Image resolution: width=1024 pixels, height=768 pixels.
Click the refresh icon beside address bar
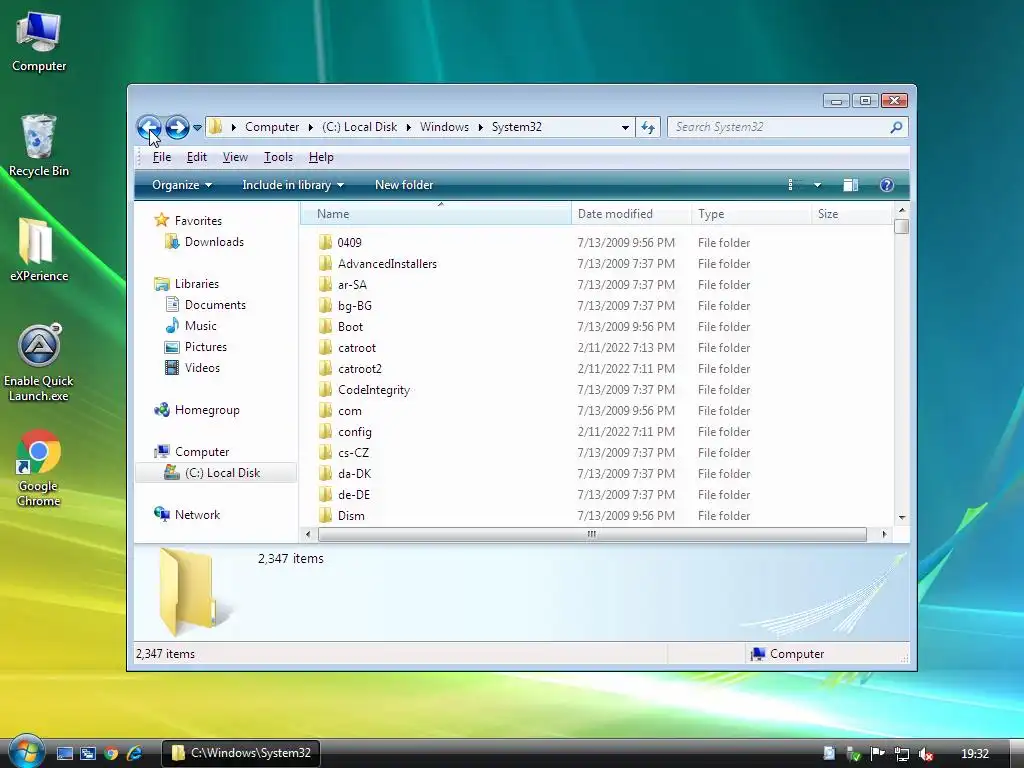(x=648, y=127)
